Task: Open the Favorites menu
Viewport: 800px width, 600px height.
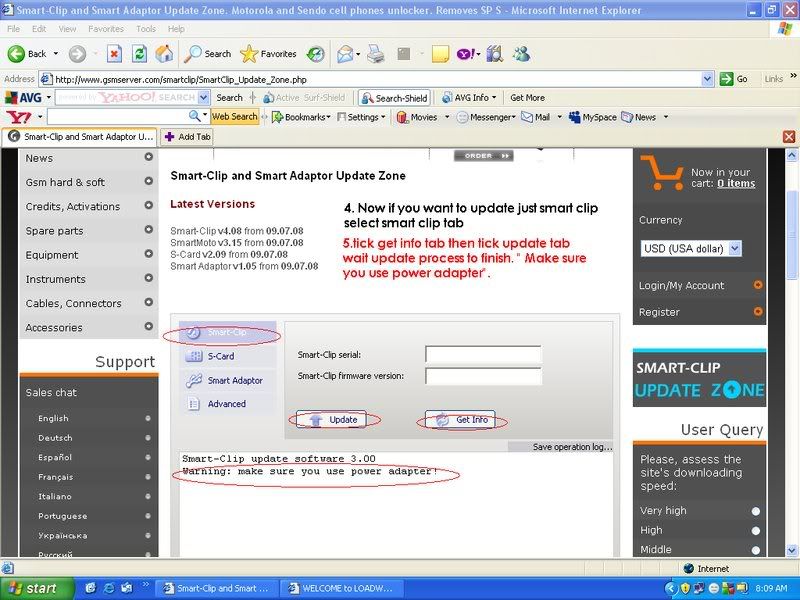Action: [x=106, y=29]
